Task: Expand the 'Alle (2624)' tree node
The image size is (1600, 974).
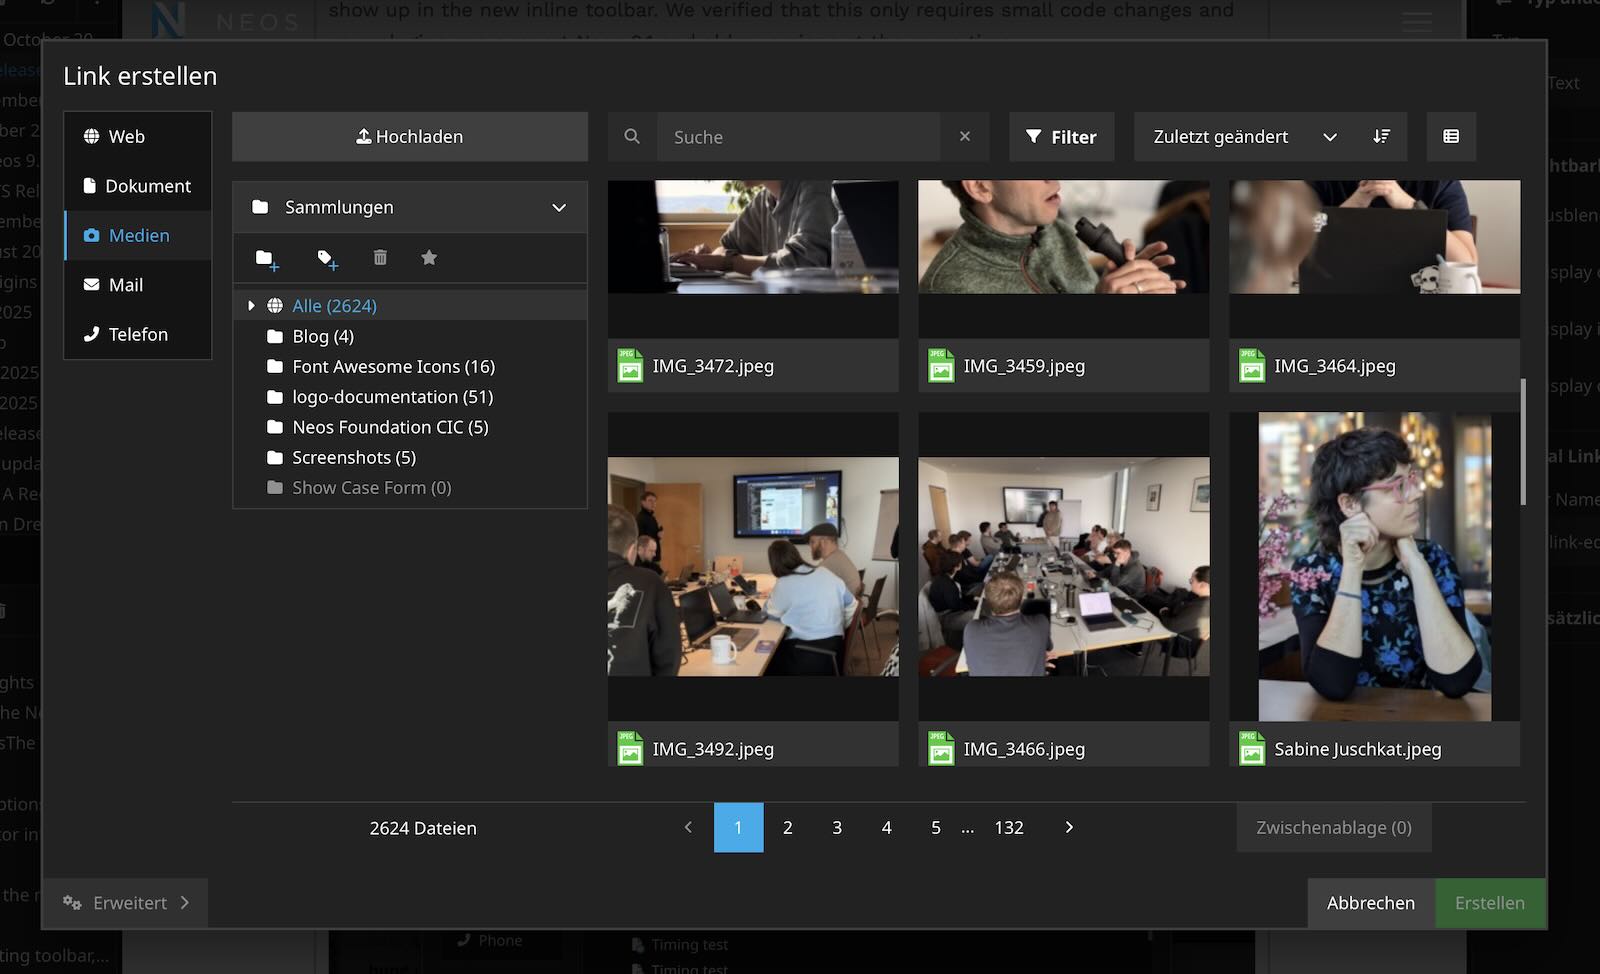Action: coord(251,306)
